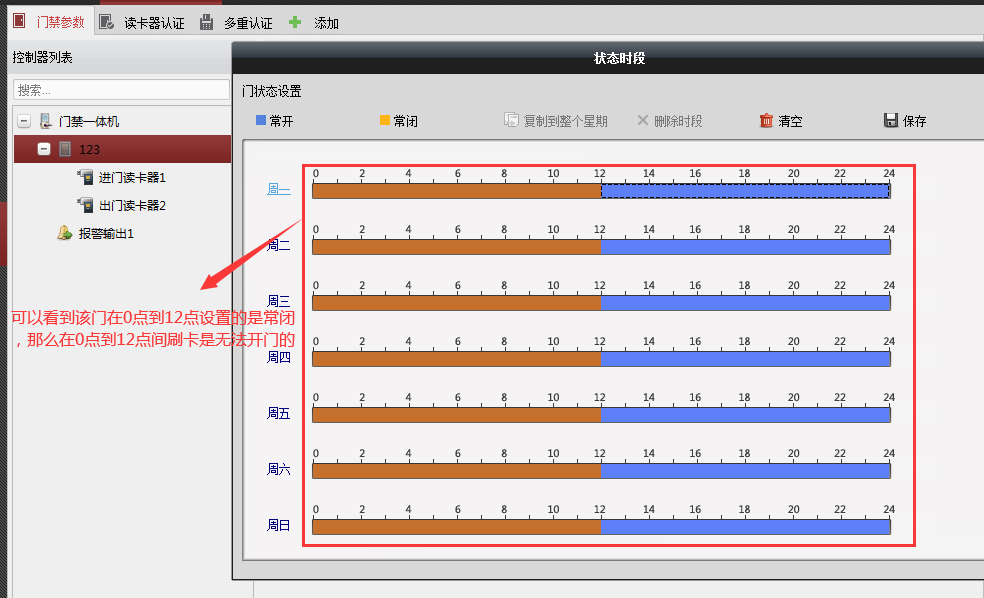Select the 123 controller tree item
This screenshot has height=598, width=984.
[x=90, y=149]
